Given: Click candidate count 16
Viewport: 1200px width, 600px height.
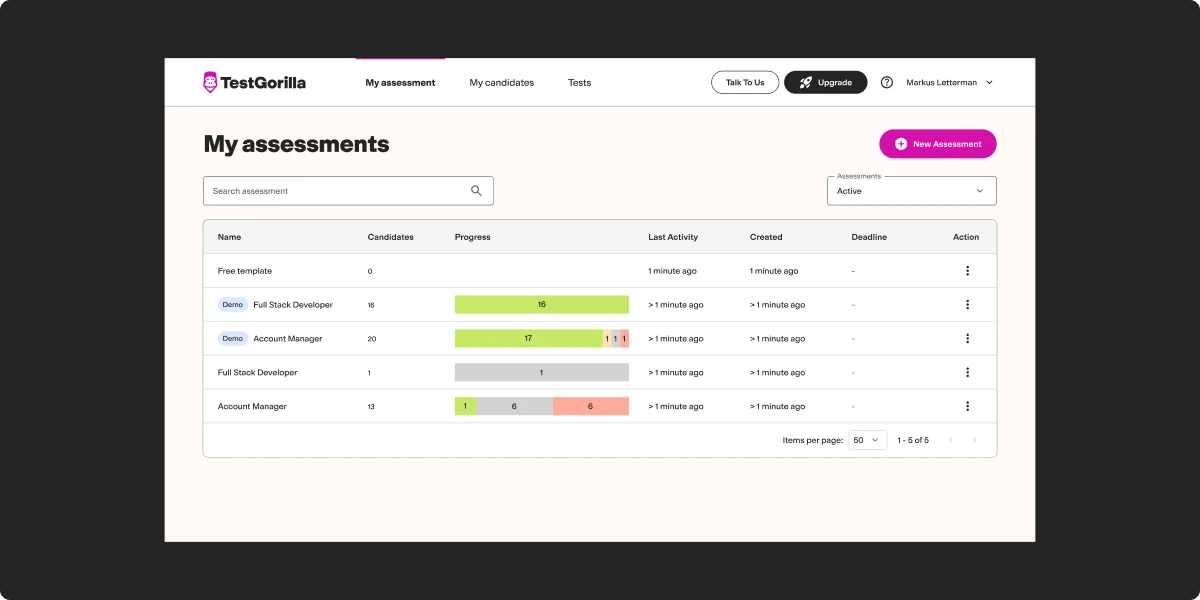Looking at the screenshot, I should tap(371, 305).
